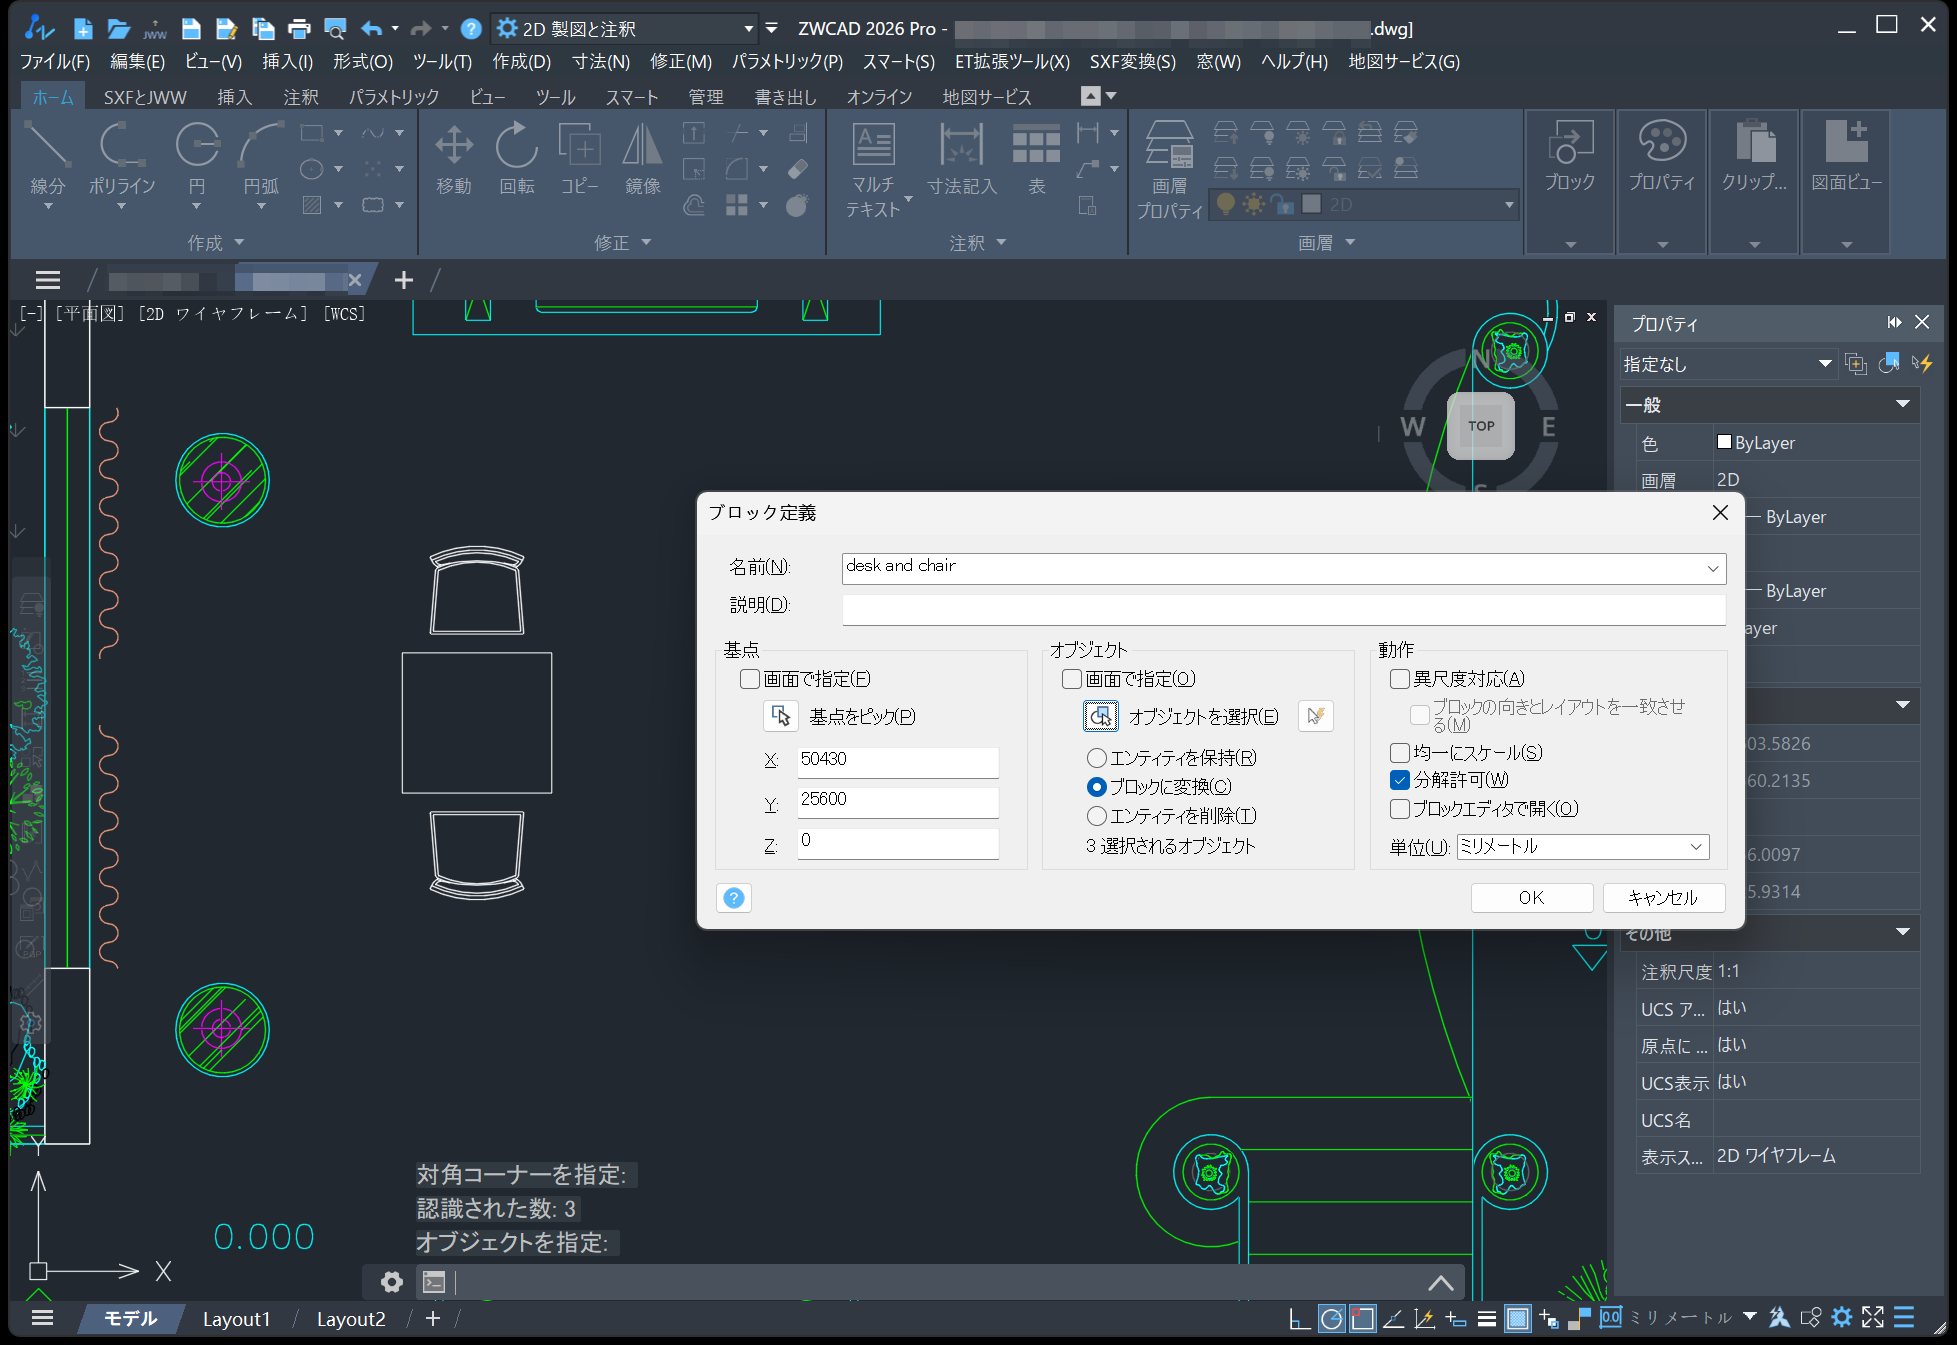Select エンティティを削除(T) radio button
Viewport: 1957px width, 1345px height.
pos(1097,816)
